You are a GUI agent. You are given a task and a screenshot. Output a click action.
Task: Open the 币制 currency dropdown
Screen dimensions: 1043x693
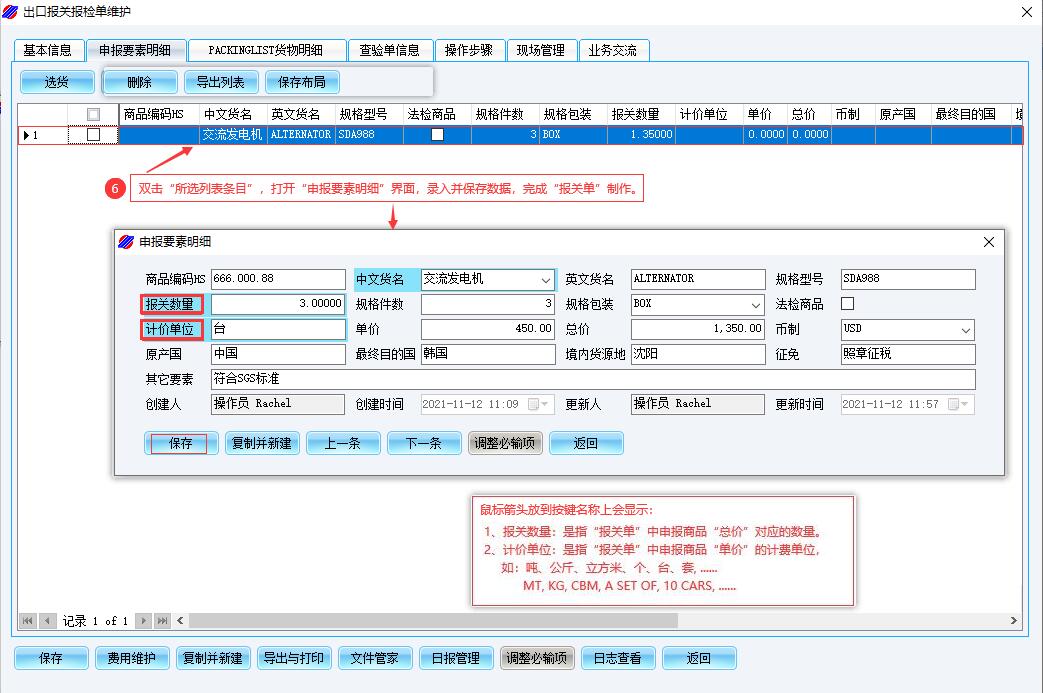pyautogui.click(x=965, y=330)
